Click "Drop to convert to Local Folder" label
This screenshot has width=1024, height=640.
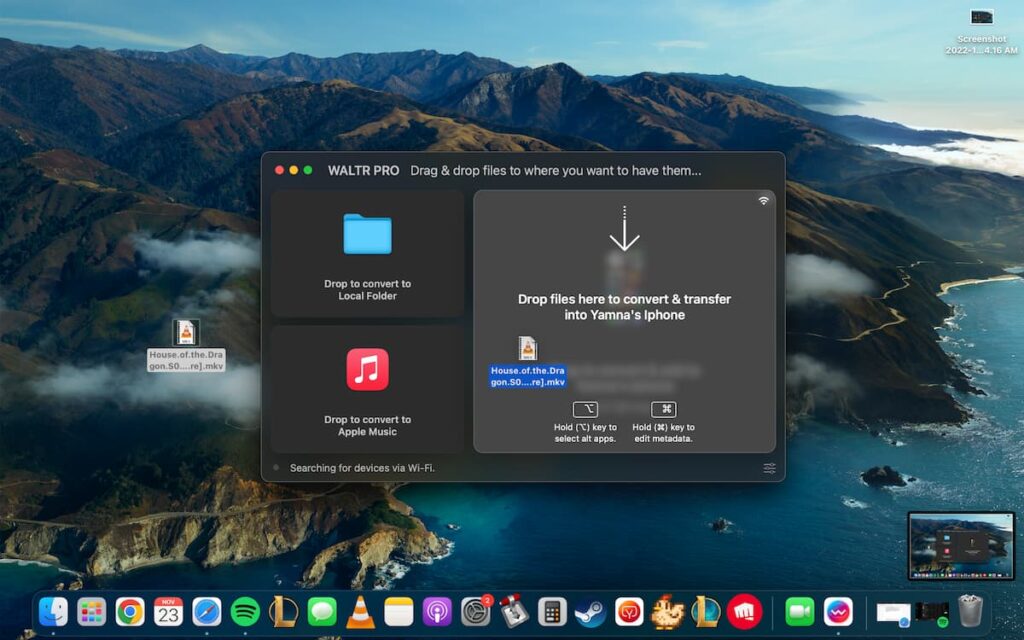[367, 290]
